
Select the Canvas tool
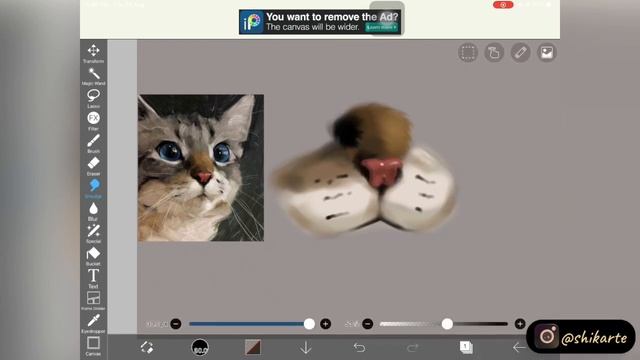pyautogui.click(x=93, y=346)
